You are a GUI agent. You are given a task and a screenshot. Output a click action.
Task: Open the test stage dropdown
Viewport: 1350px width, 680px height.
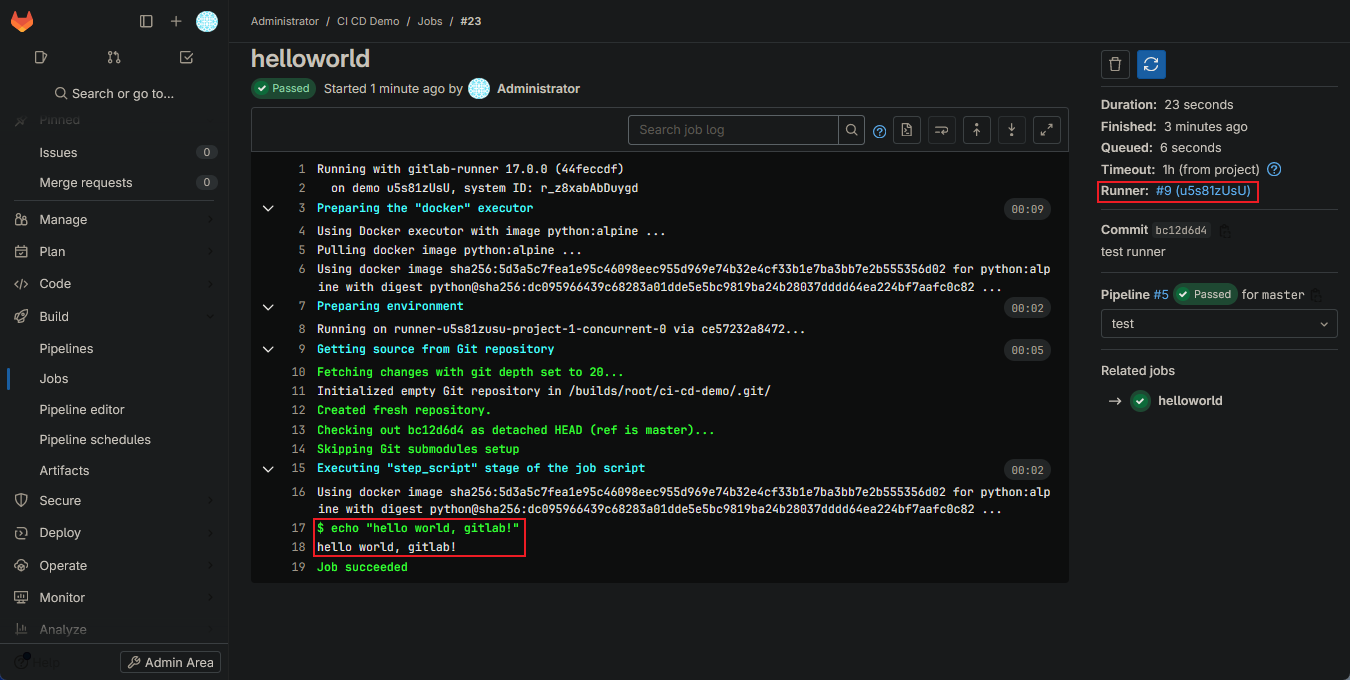pyautogui.click(x=1219, y=324)
